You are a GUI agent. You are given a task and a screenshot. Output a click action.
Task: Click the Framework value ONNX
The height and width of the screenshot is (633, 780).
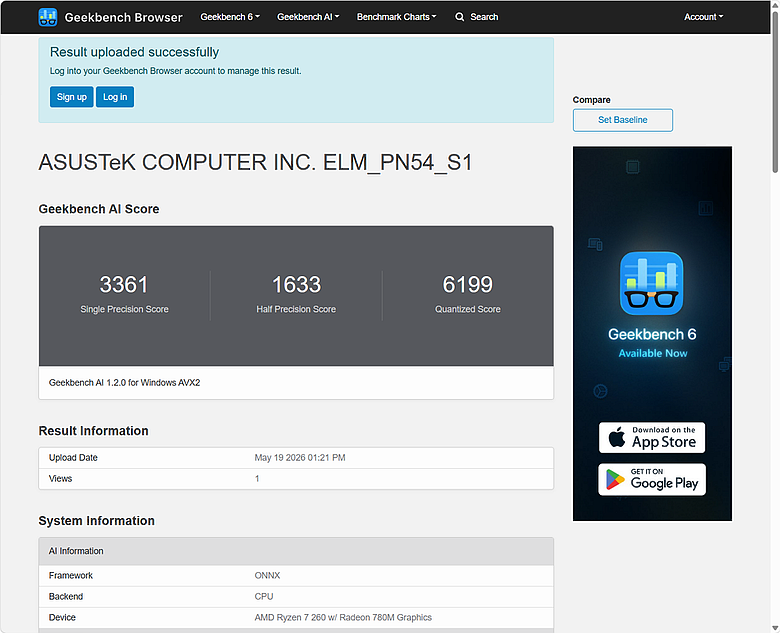(268, 575)
